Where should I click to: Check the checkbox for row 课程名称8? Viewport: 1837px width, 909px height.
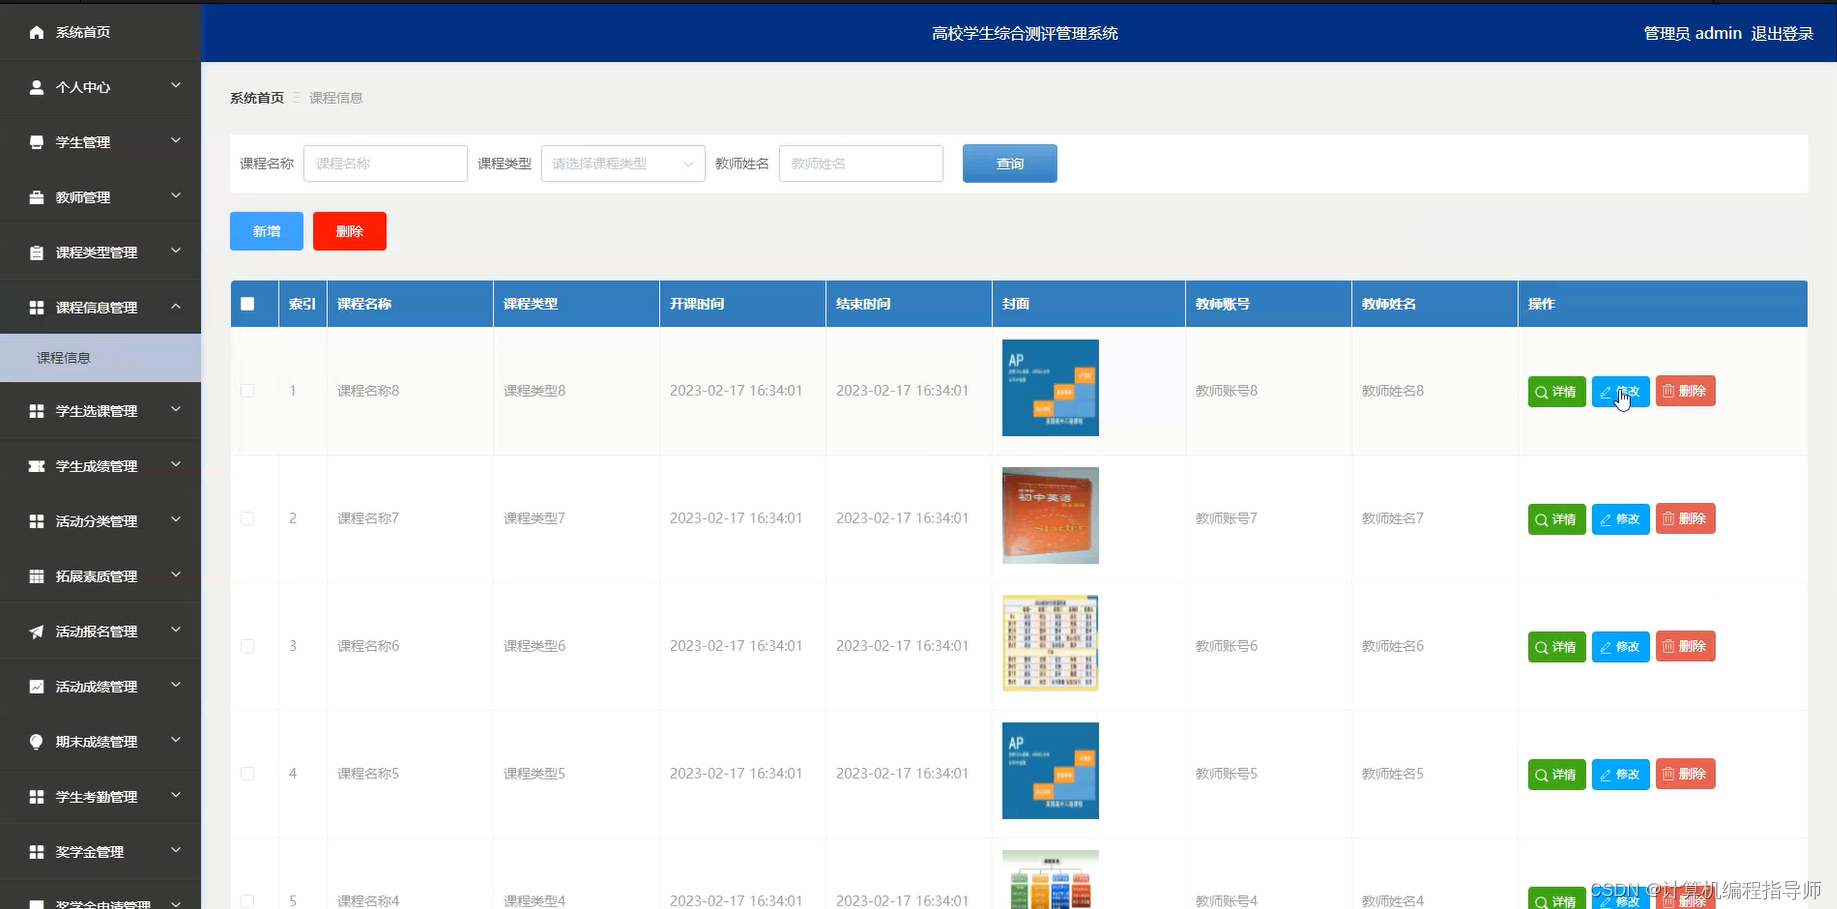(248, 391)
